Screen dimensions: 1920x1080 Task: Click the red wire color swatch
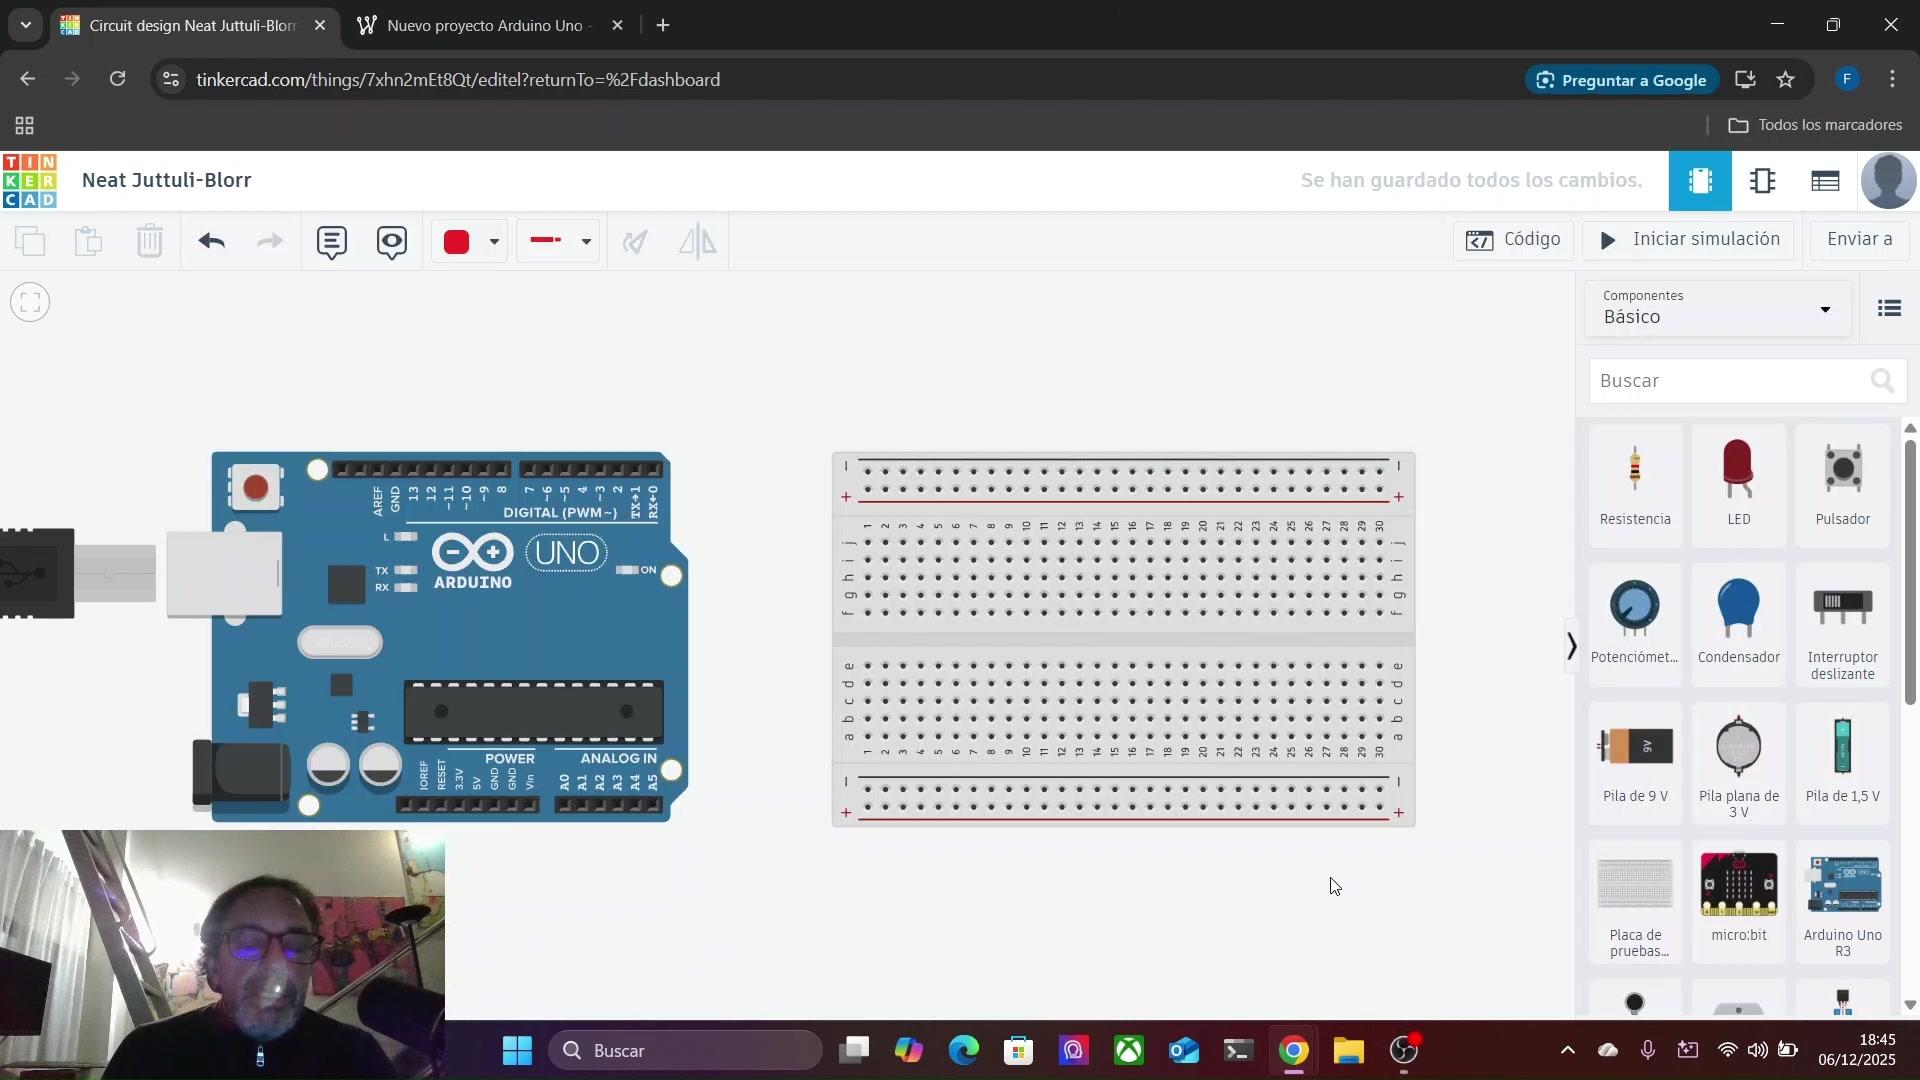click(x=457, y=241)
